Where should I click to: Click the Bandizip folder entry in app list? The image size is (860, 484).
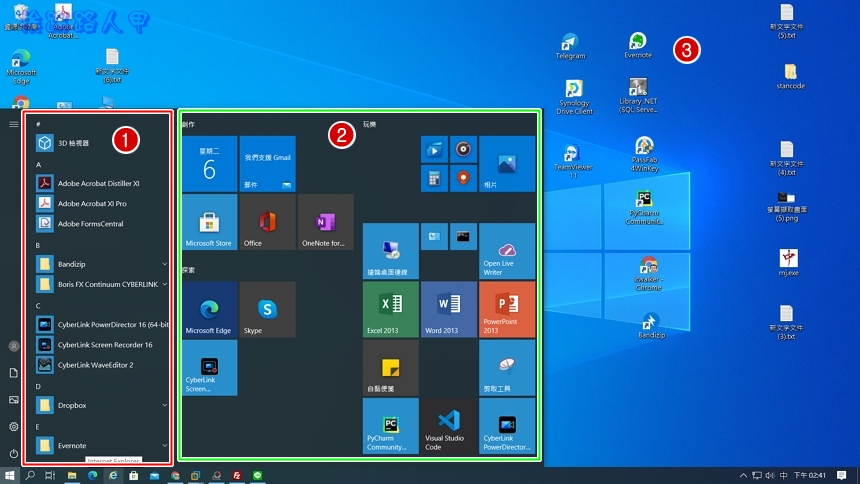[x=102, y=264]
